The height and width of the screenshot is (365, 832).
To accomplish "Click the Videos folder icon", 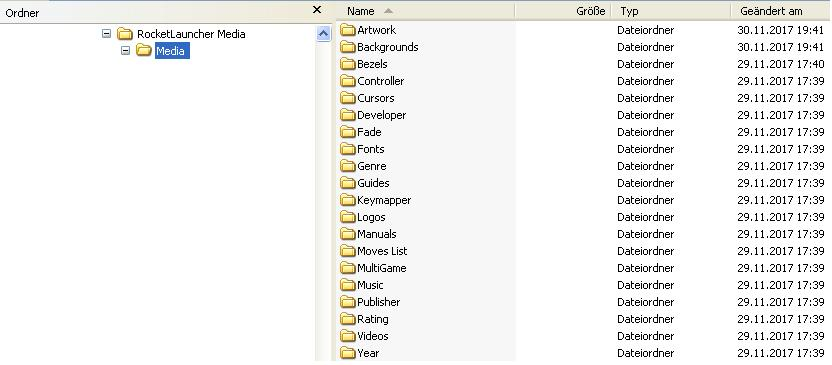I will 348,336.
